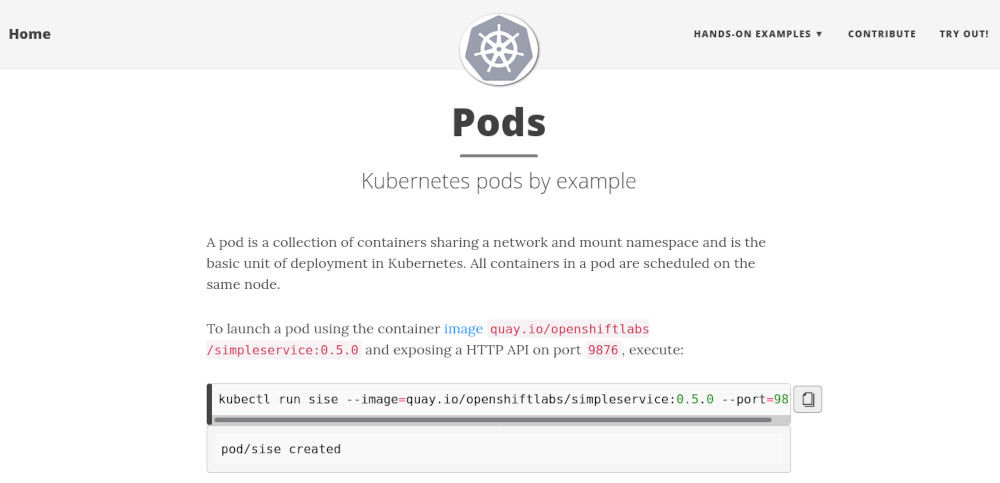
Task: Click the kubectl run sise command text
Action: (503, 399)
